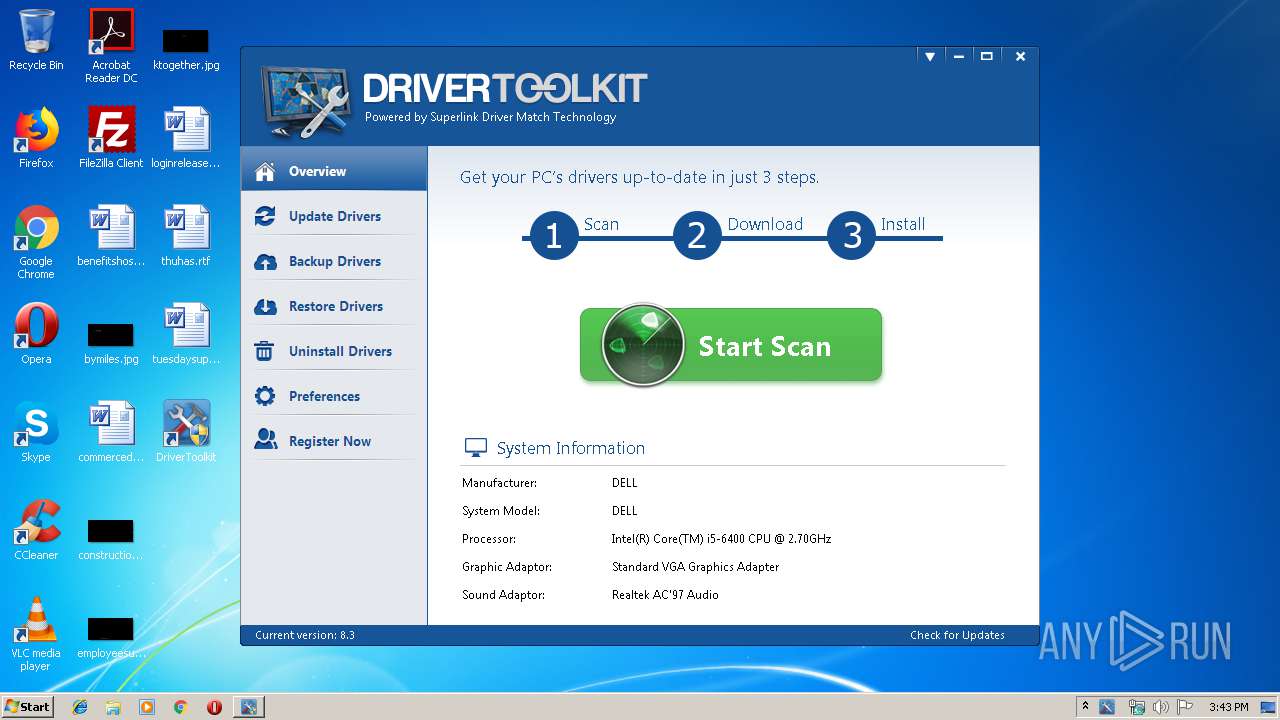Open the Uninstall Drivers section
This screenshot has width=1280, height=720.
334,351
